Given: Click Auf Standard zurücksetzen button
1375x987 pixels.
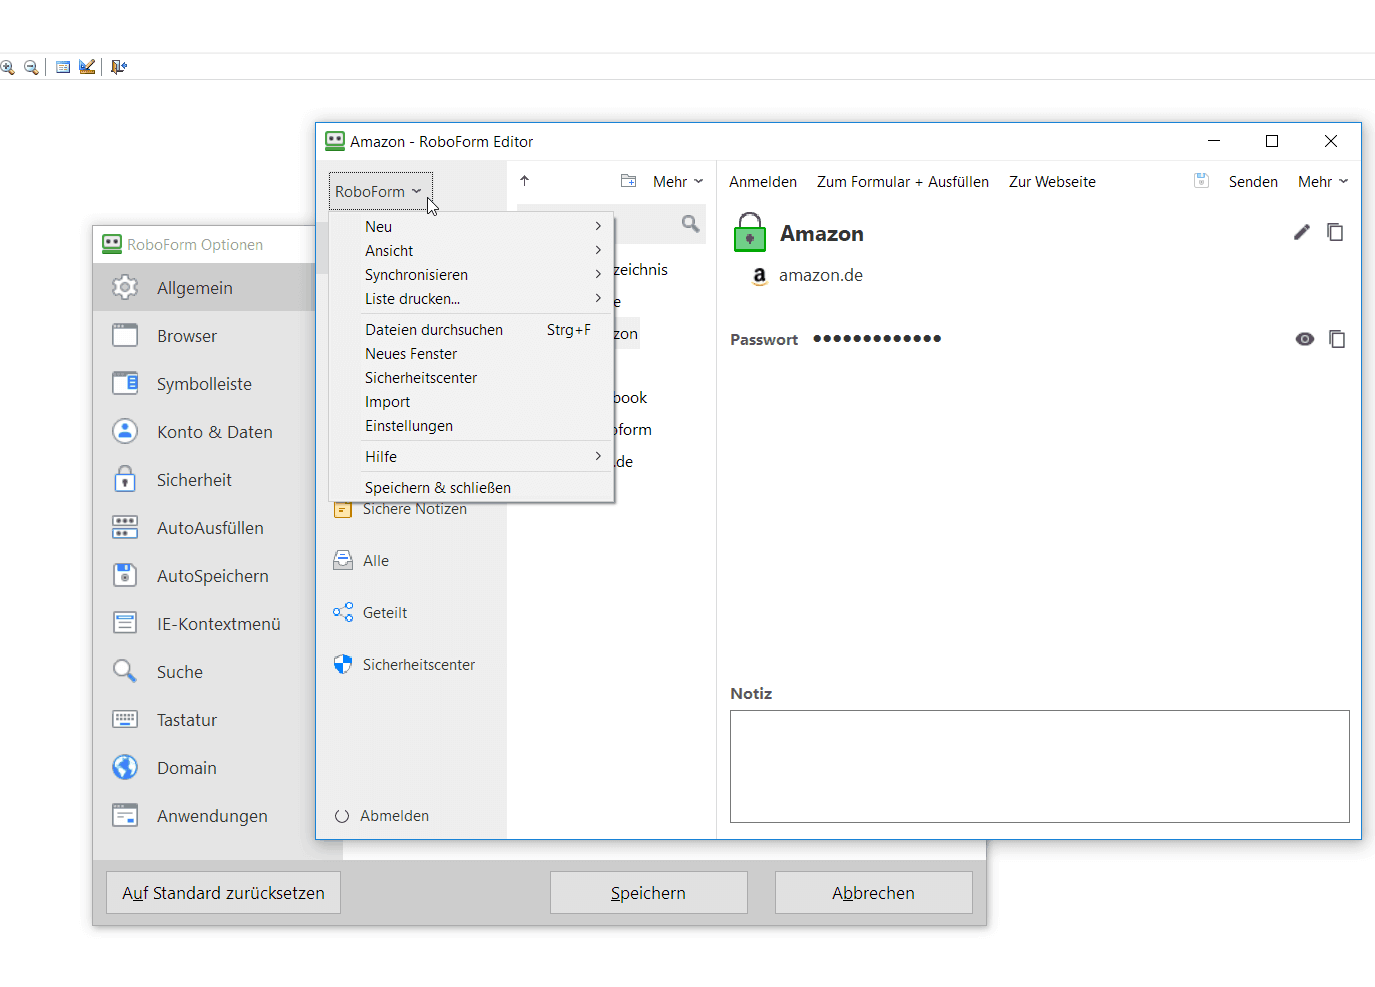Looking at the screenshot, I should coord(223,893).
